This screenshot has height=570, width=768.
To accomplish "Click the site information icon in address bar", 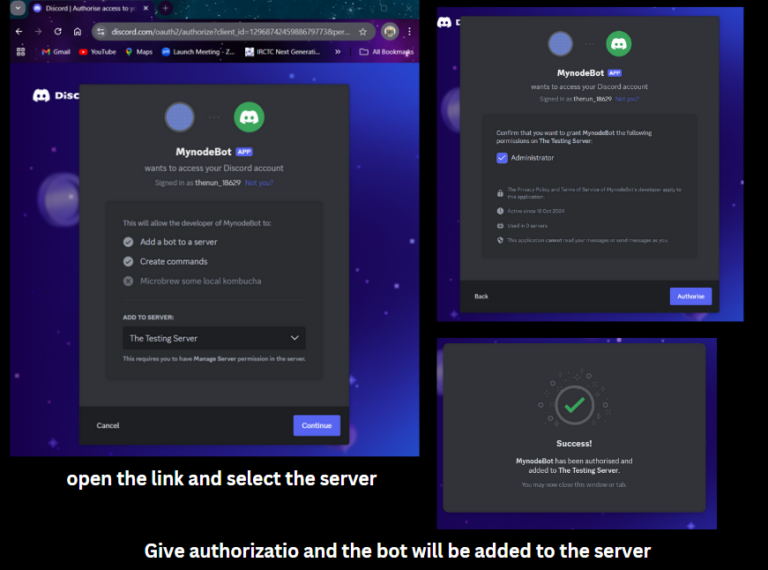I will pos(100,32).
